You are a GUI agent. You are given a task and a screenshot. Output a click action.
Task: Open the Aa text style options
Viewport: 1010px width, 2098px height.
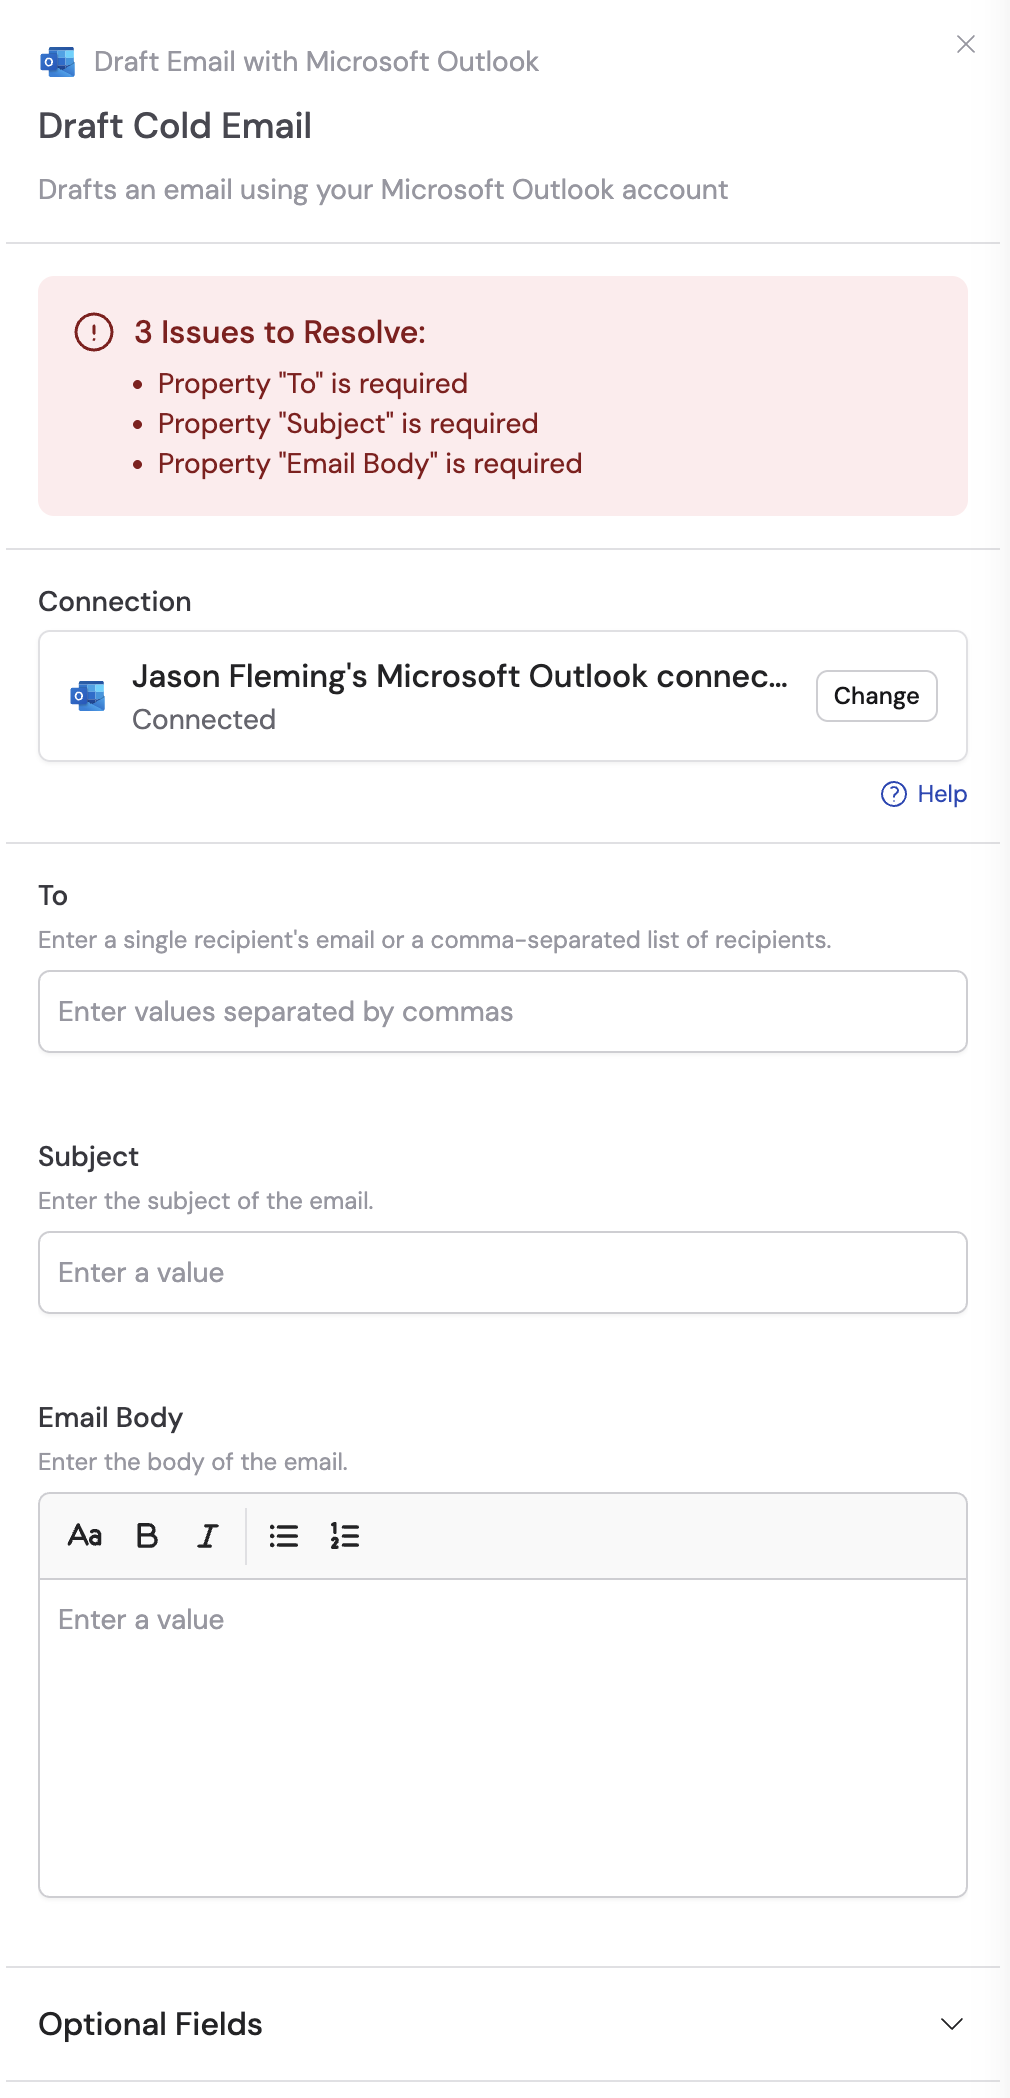click(x=85, y=1536)
